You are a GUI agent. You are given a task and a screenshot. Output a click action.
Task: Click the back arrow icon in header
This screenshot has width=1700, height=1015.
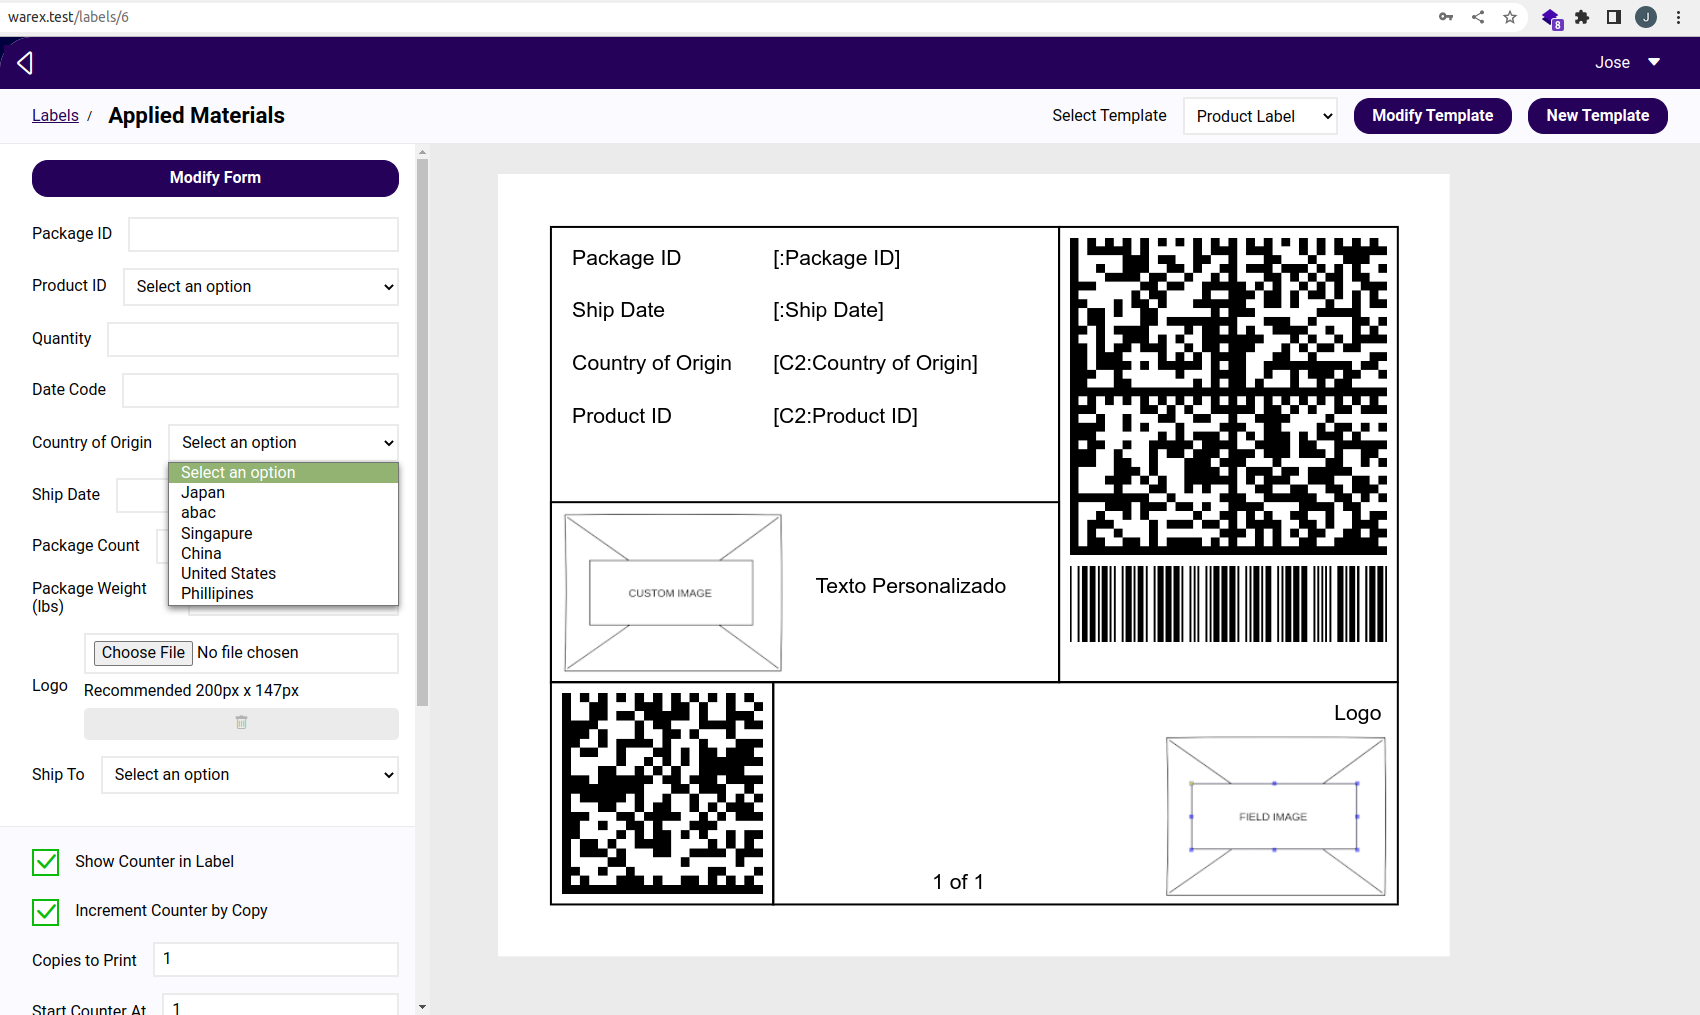click(x=25, y=63)
